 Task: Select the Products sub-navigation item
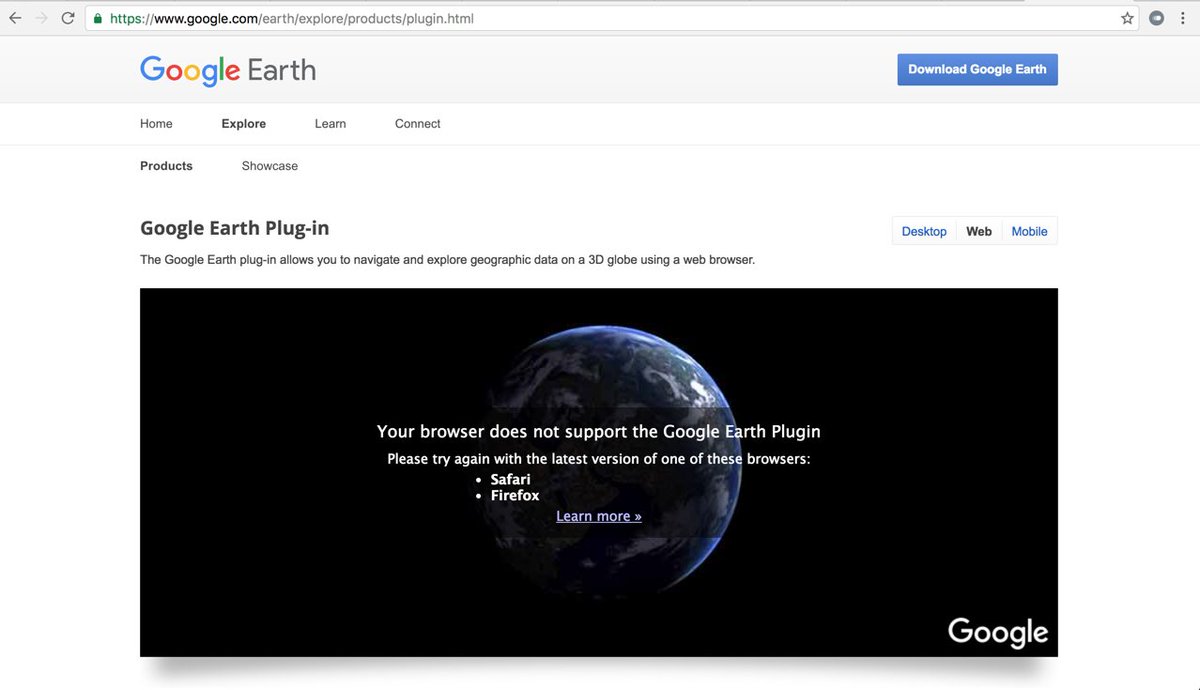point(166,166)
